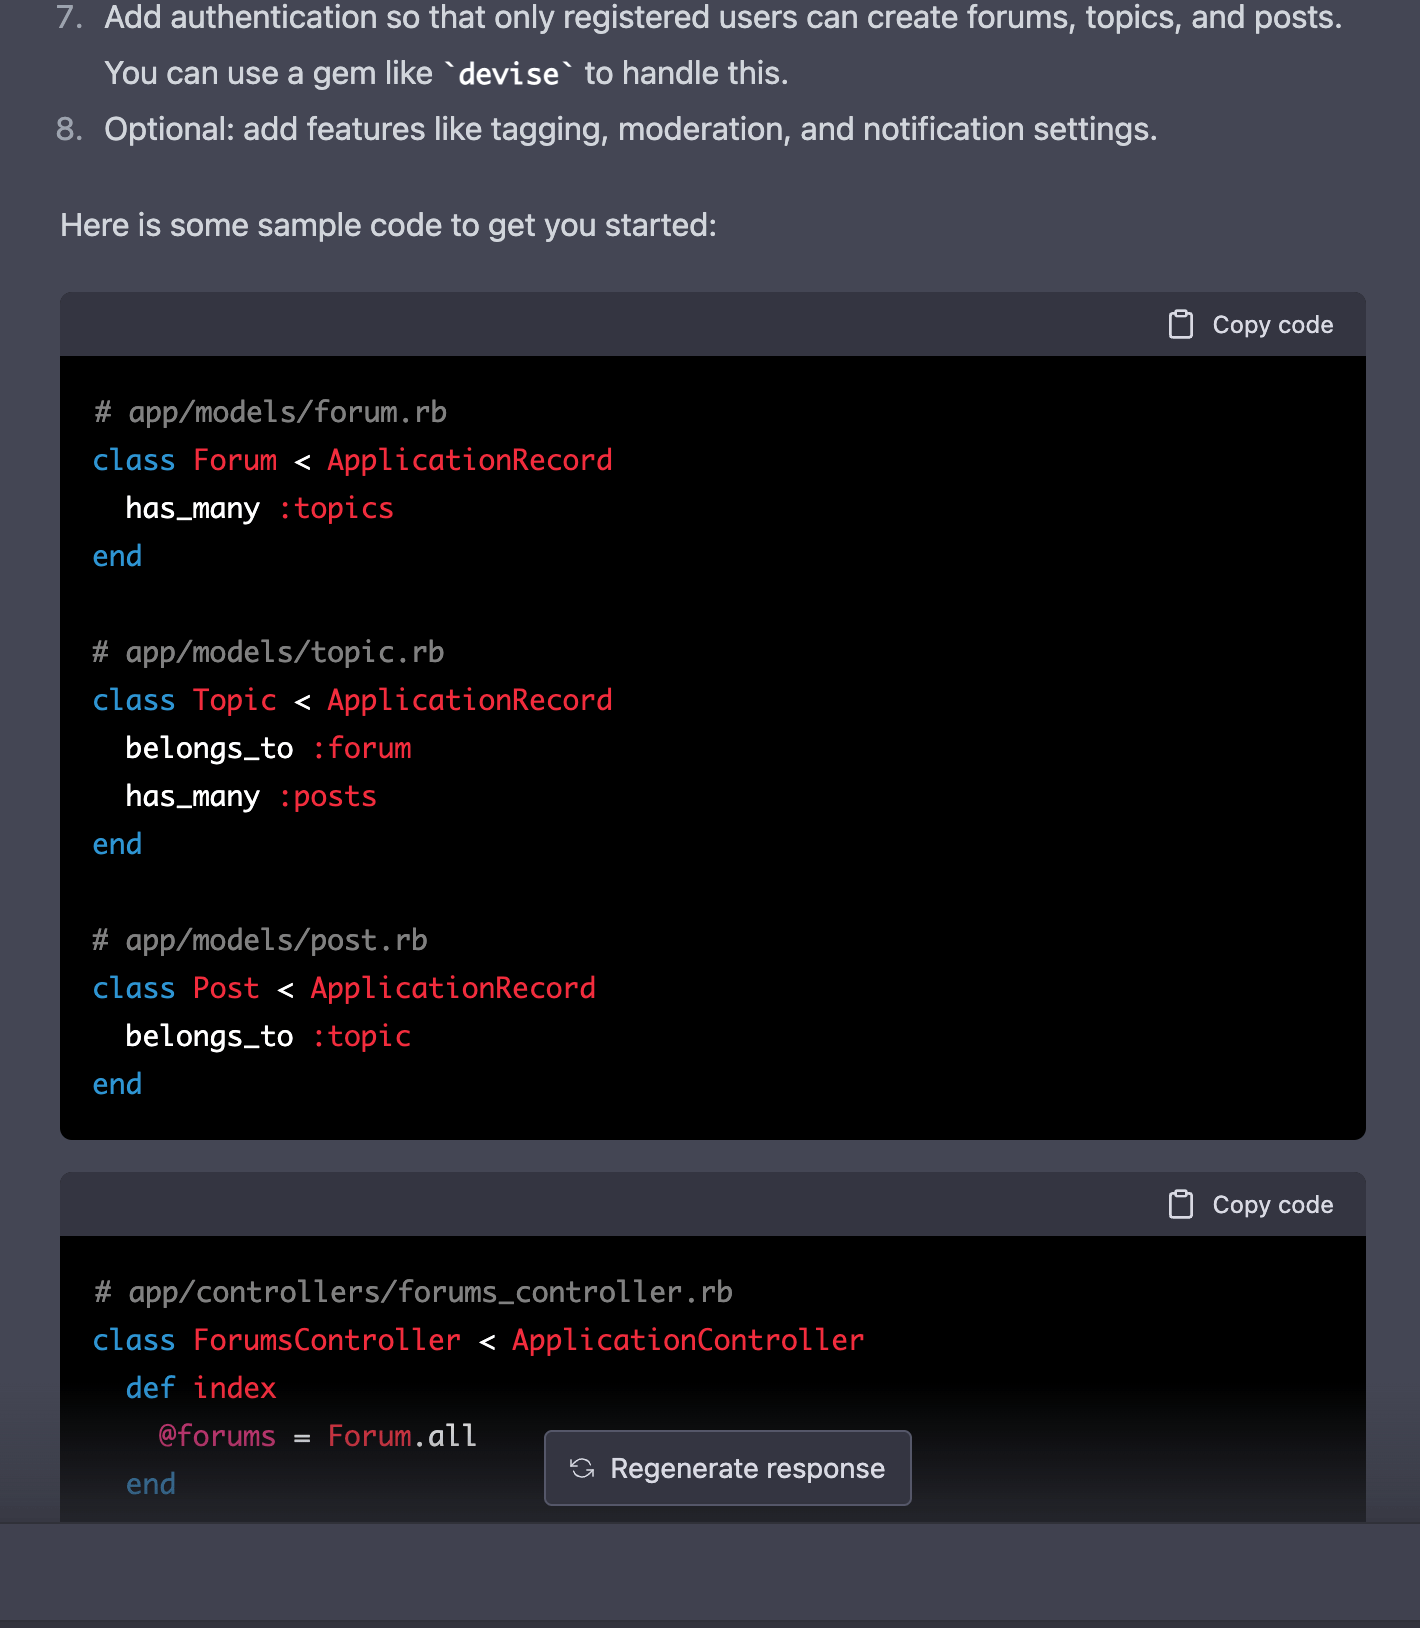The width and height of the screenshot is (1420, 1628).
Task: Click the 'def index' method line
Action: coord(201,1388)
